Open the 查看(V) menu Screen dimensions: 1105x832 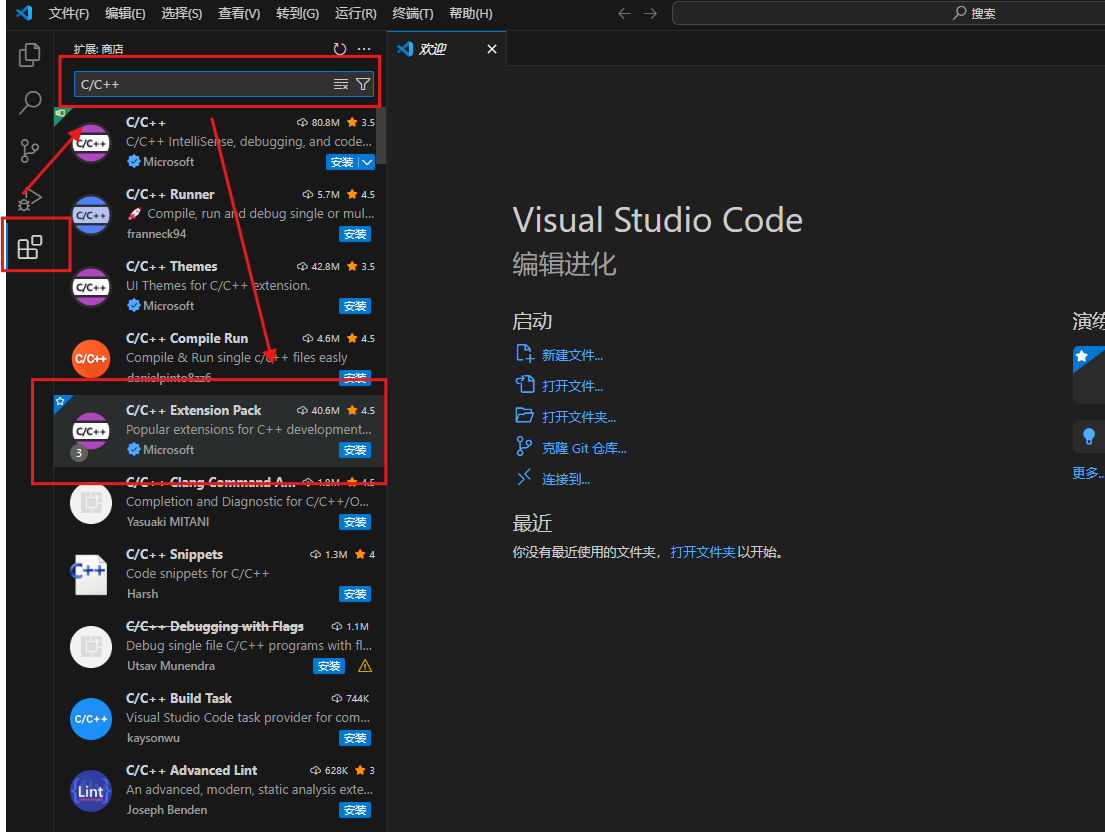pos(239,13)
